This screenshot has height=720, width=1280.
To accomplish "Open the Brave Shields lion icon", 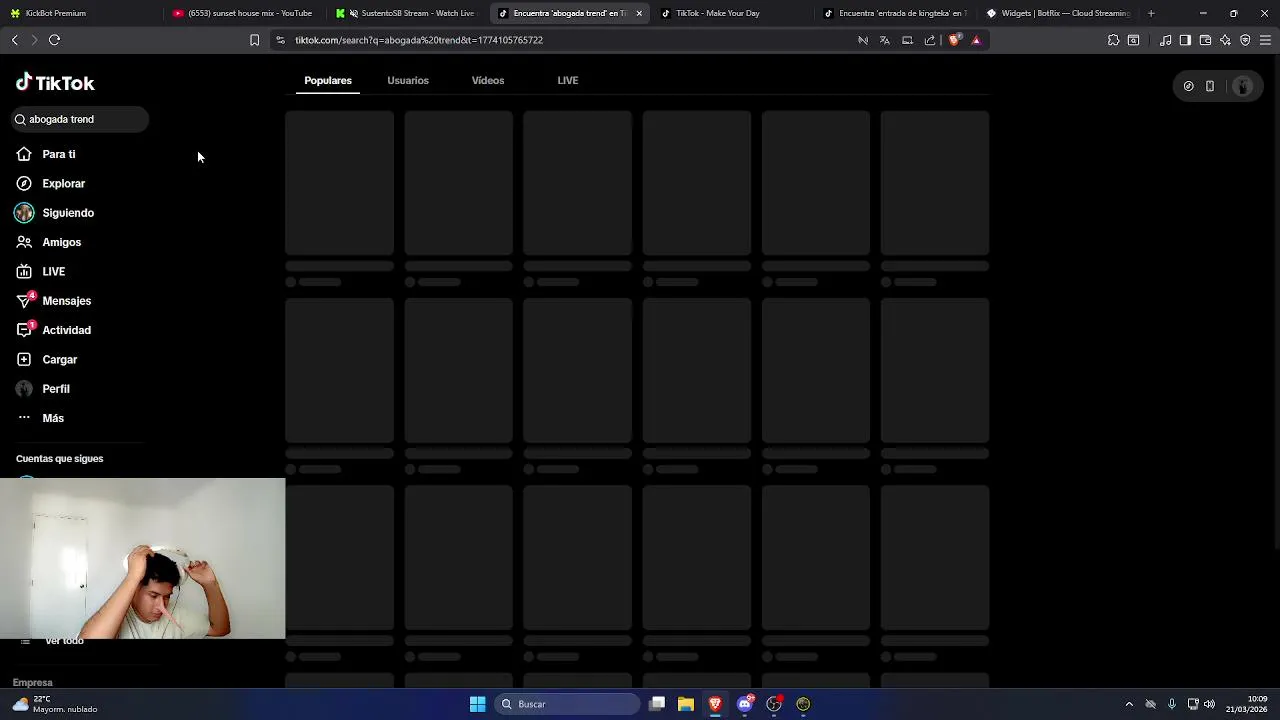I will pyautogui.click(x=954, y=40).
